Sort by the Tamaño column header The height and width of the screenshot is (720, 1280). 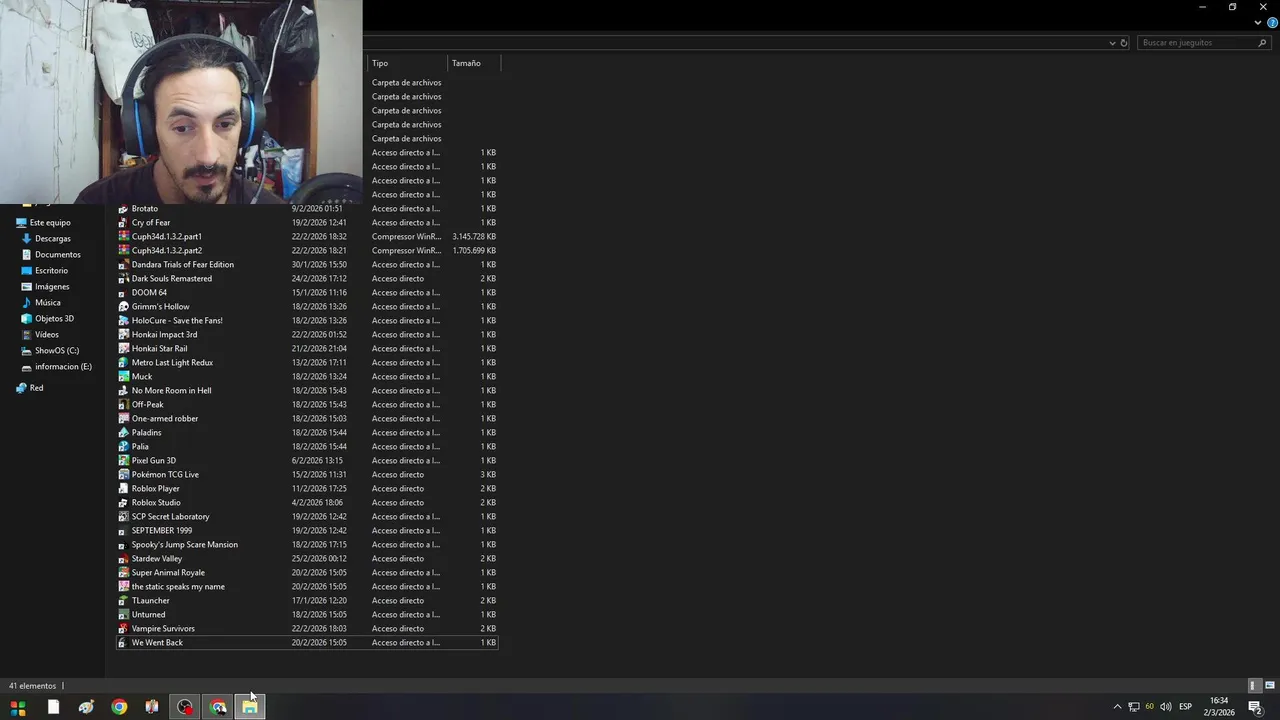coord(473,63)
